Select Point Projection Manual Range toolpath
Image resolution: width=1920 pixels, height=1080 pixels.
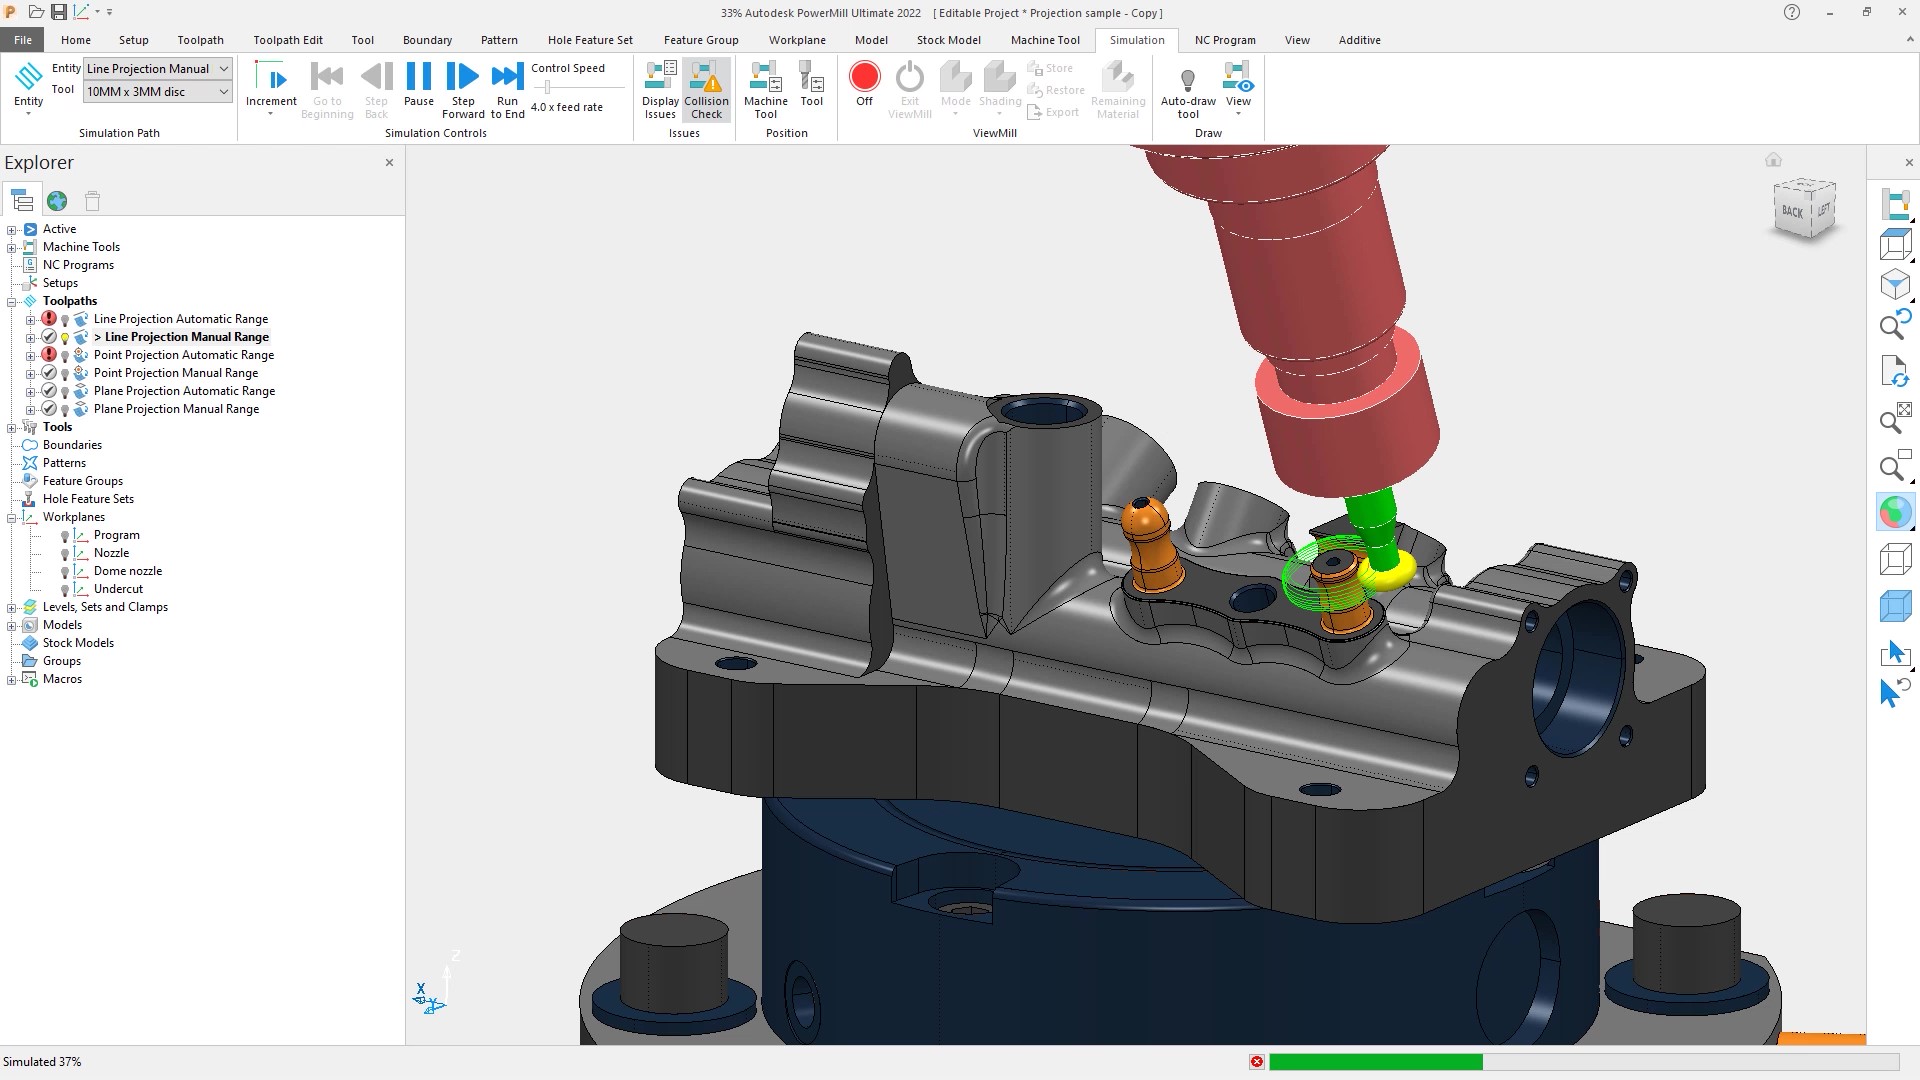click(176, 373)
